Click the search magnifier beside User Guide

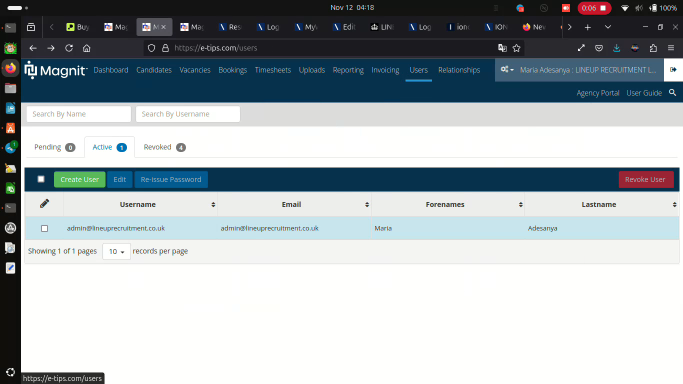[x=673, y=93]
